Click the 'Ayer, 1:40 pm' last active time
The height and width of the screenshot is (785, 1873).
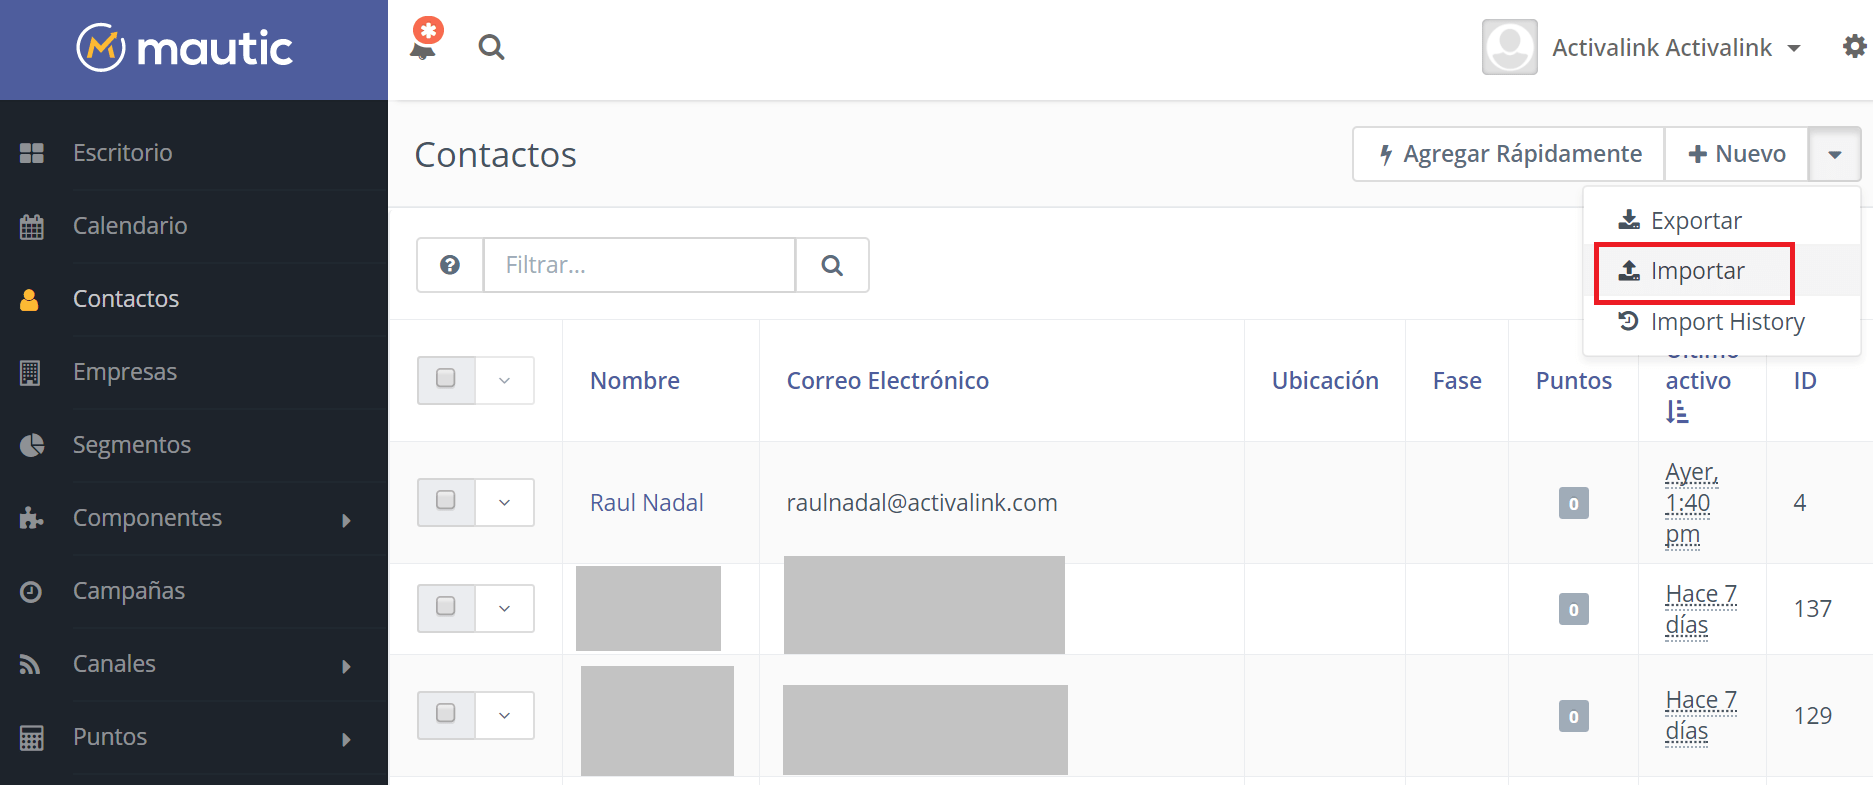[1692, 503]
